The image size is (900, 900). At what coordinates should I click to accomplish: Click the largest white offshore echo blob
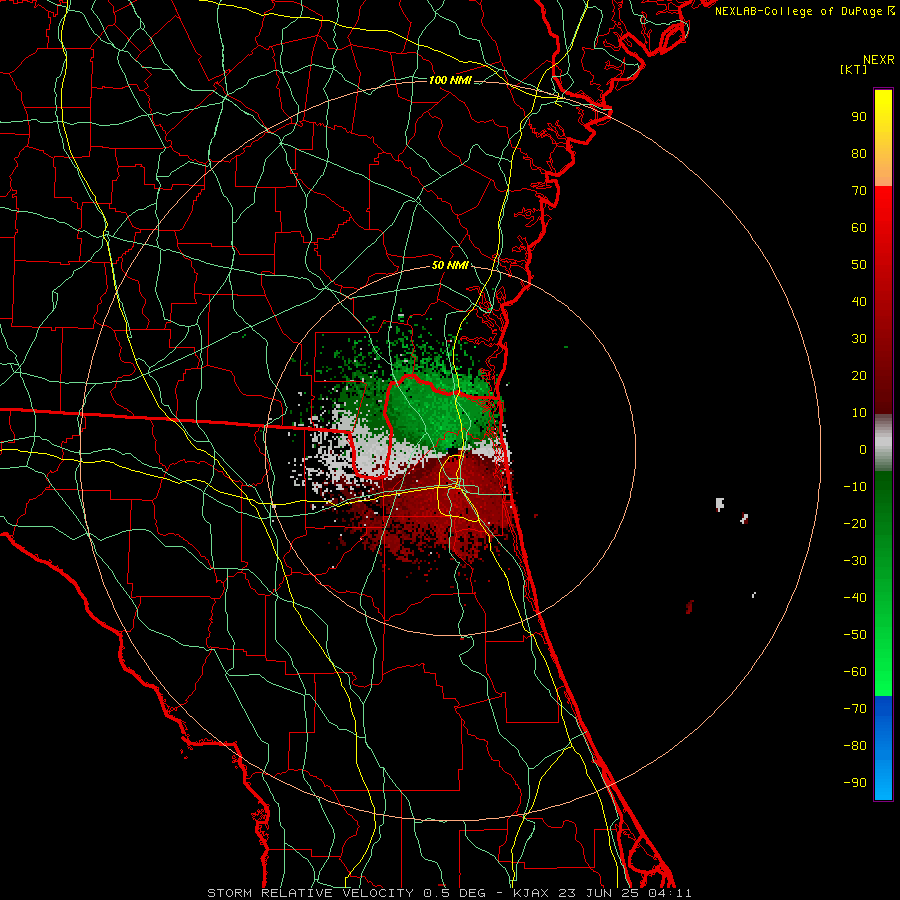coord(720,504)
